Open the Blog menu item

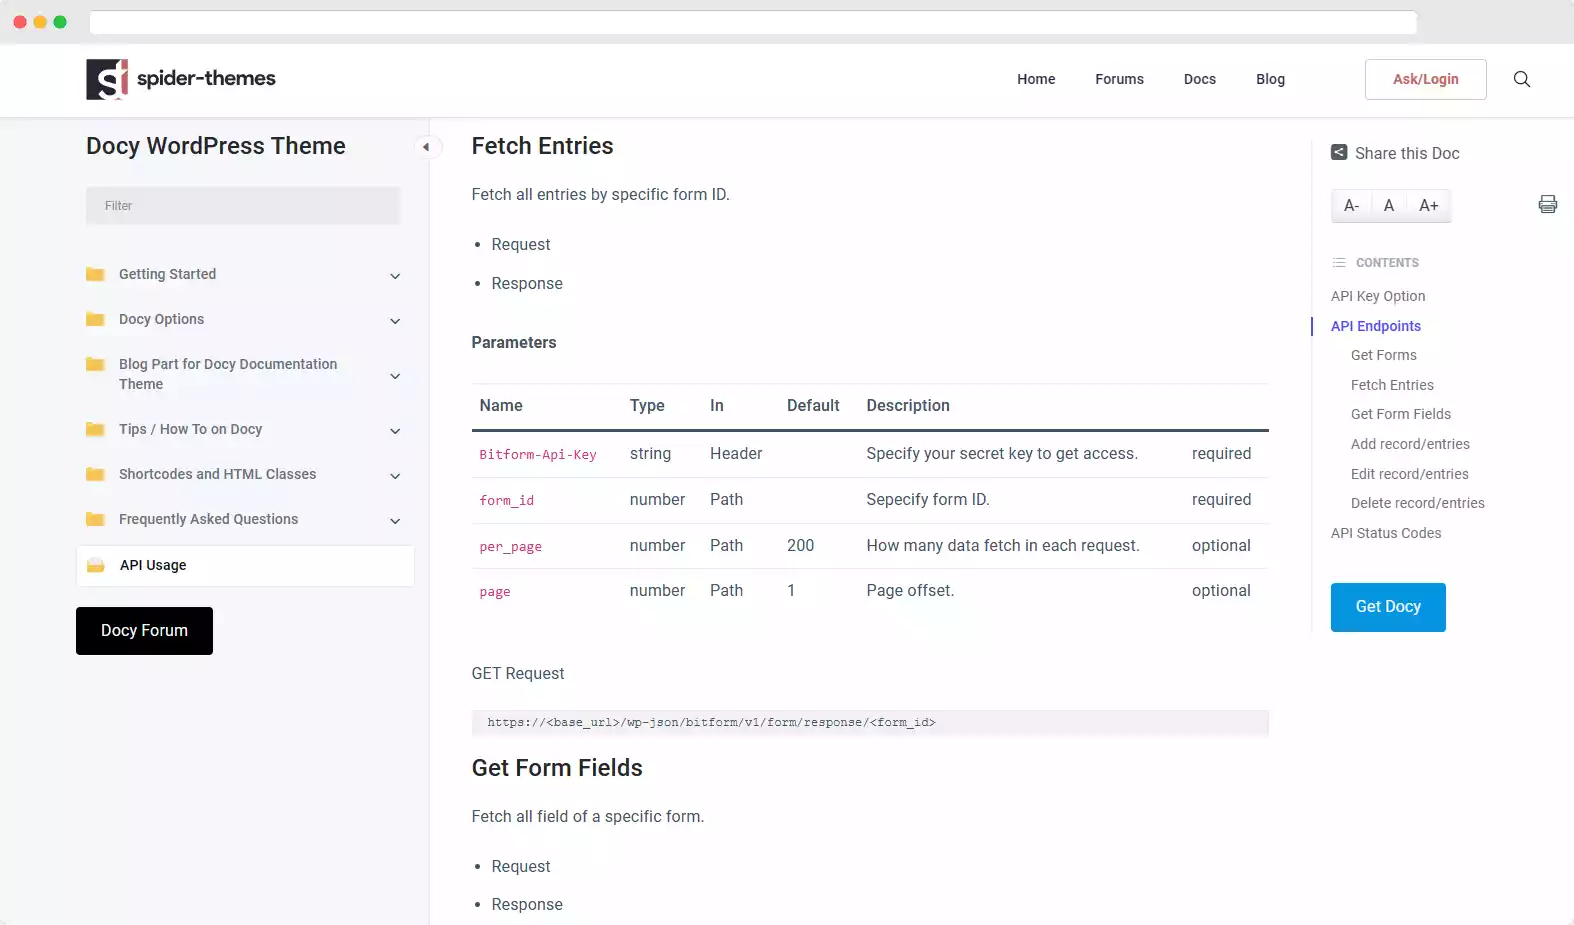[x=1270, y=79]
